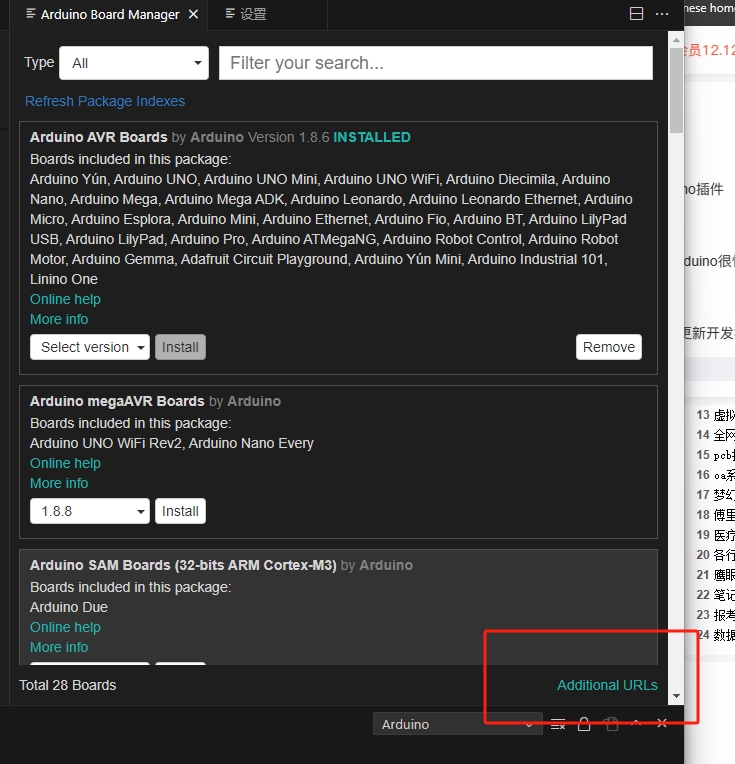Screen dimensions: 735x764
Task: Click Refresh Package Indexes link
Action: [105, 101]
